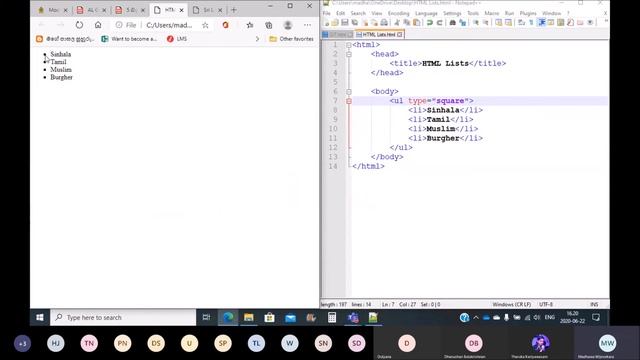The height and width of the screenshot is (360, 640).
Task: Switch to last Edge tab after active tab
Action: tap(208, 10)
